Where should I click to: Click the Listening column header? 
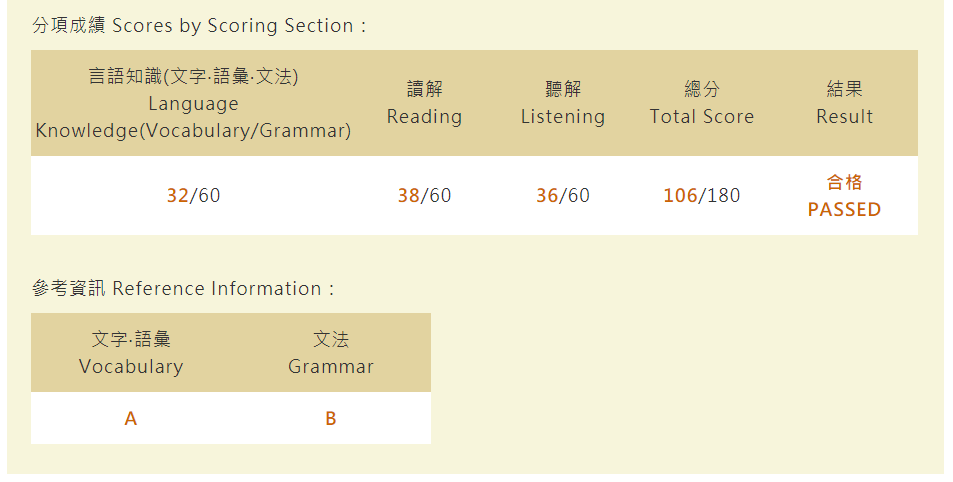pyautogui.click(x=563, y=103)
